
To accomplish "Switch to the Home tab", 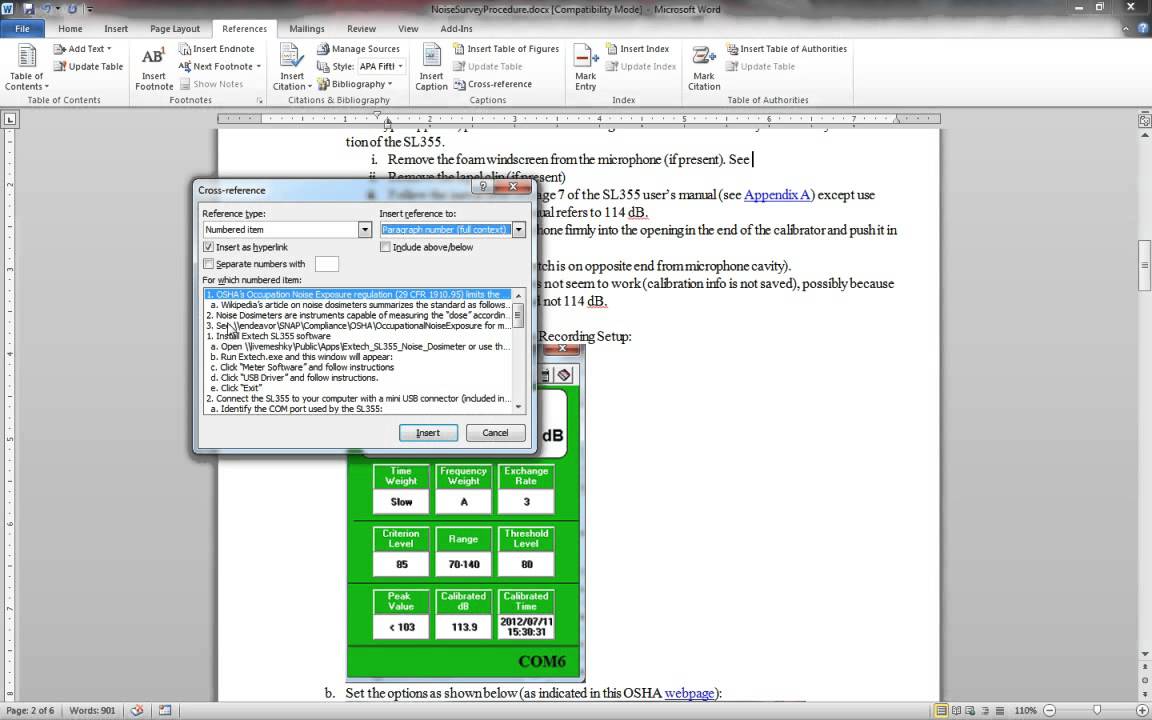I will tap(71, 29).
